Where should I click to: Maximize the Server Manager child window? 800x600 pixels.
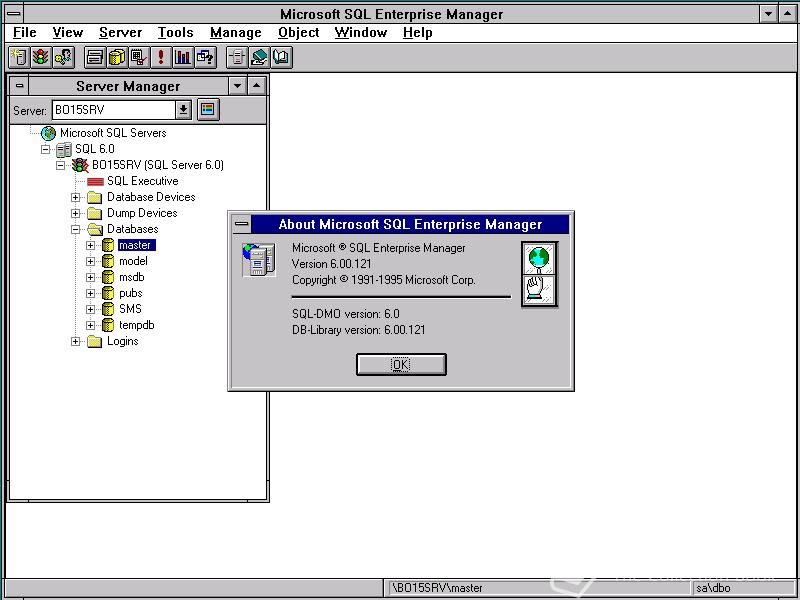[x=257, y=86]
